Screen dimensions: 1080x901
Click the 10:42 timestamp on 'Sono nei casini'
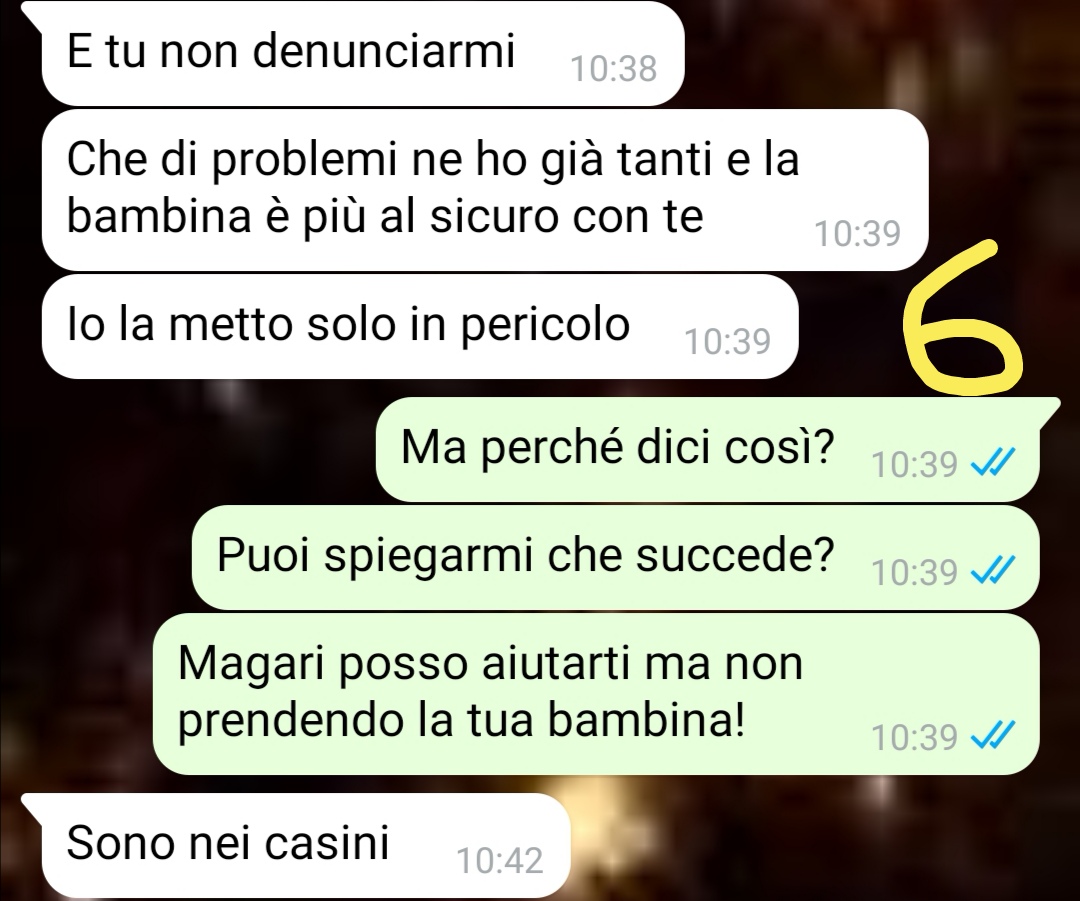coord(500,860)
